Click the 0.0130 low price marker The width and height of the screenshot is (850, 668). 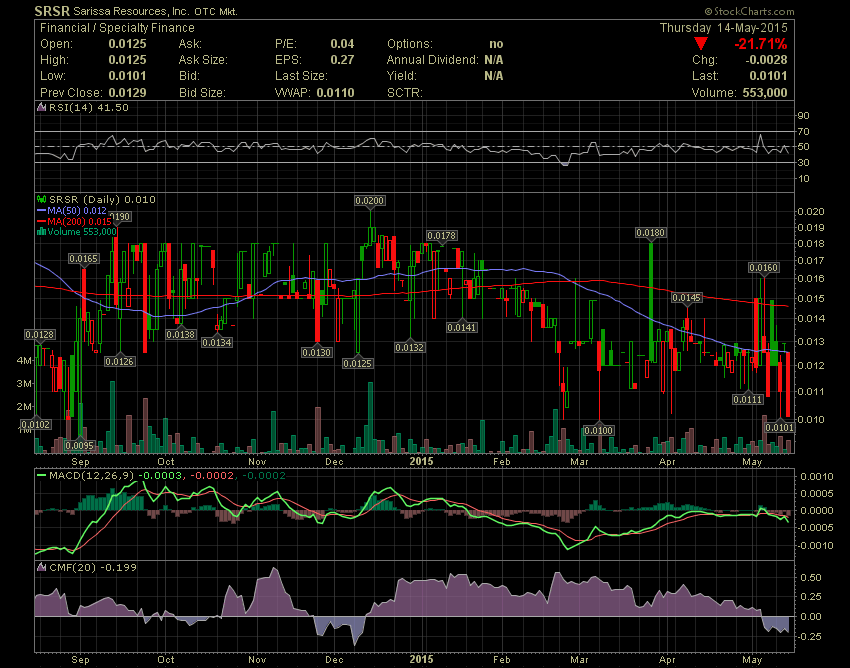pyautogui.click(x=317, y=352)
